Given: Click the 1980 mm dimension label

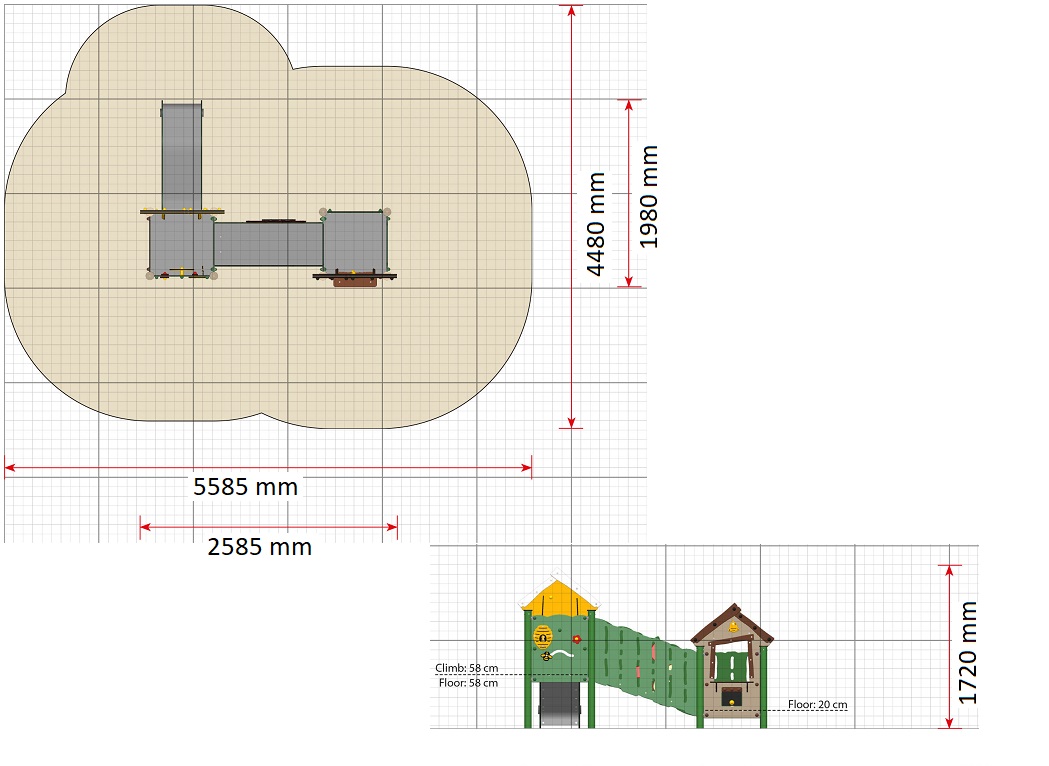Looking at the screenshot, I should [x=648, y=197].
